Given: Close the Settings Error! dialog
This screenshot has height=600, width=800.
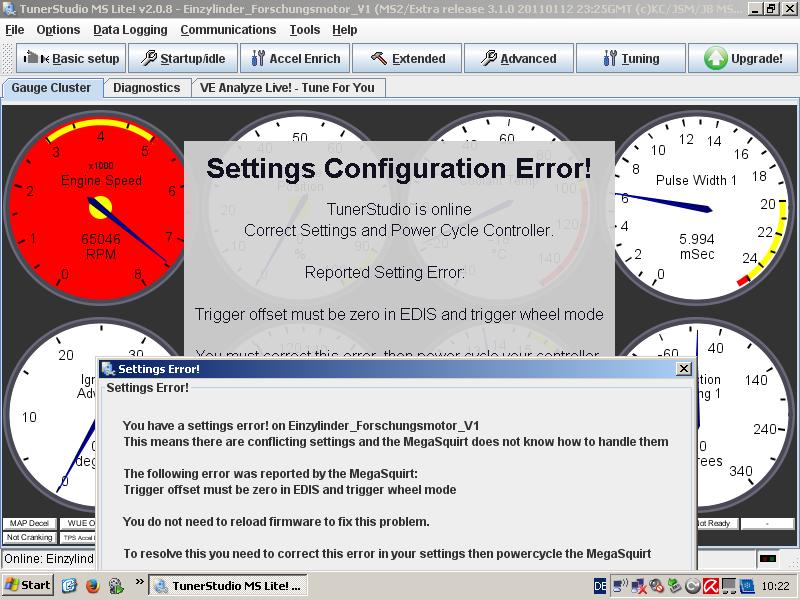Looking at the screenshot, I should pyautogui.click(x=684, y=369).
